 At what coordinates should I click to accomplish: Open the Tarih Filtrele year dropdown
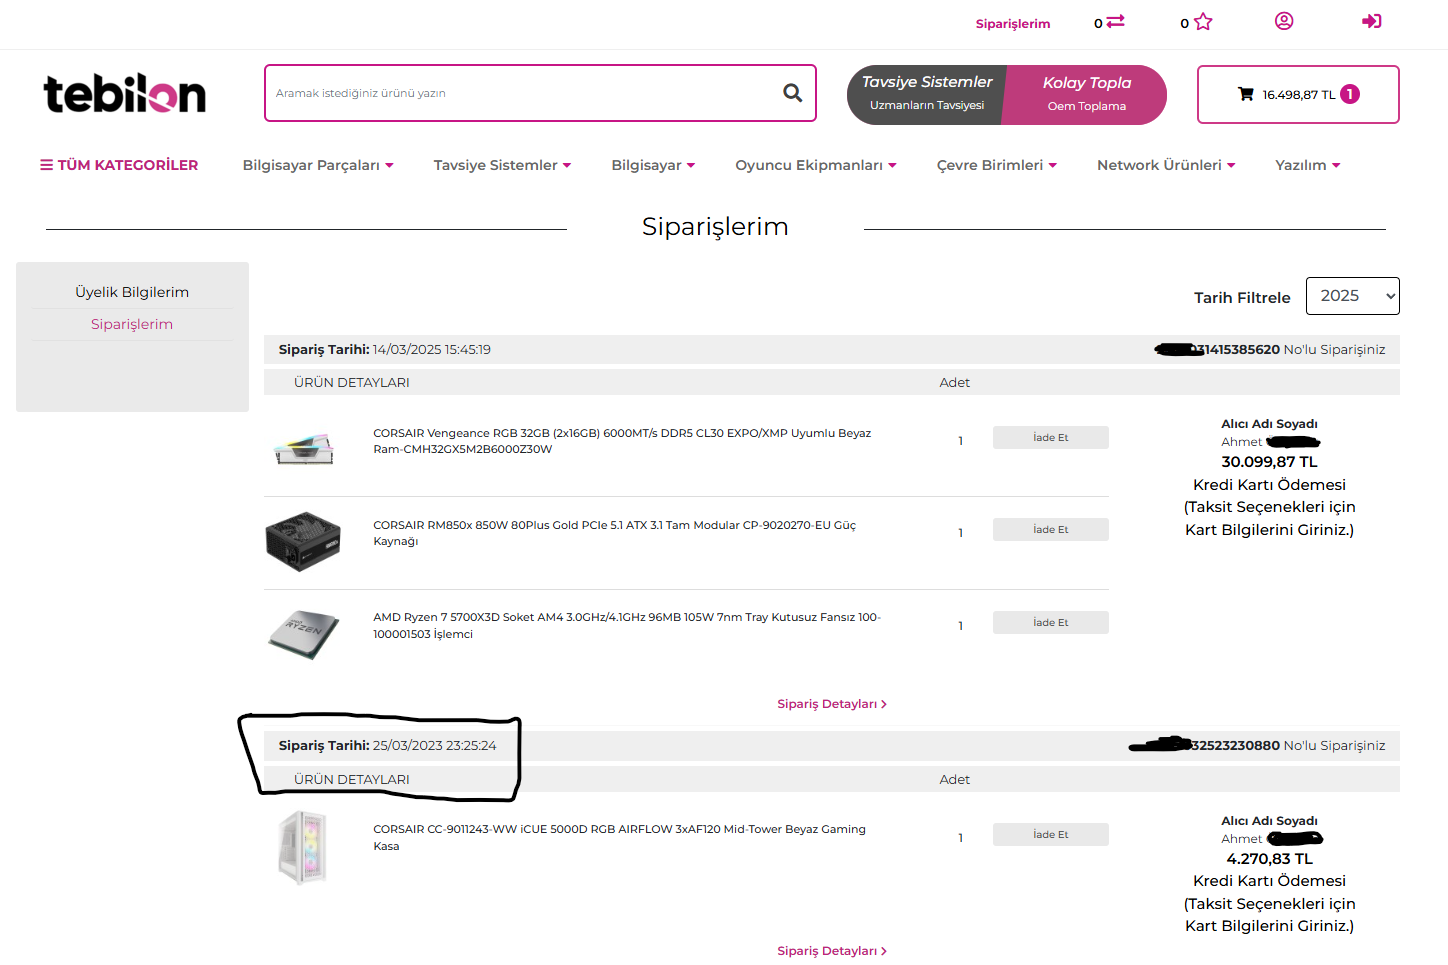coord(1352,296)
